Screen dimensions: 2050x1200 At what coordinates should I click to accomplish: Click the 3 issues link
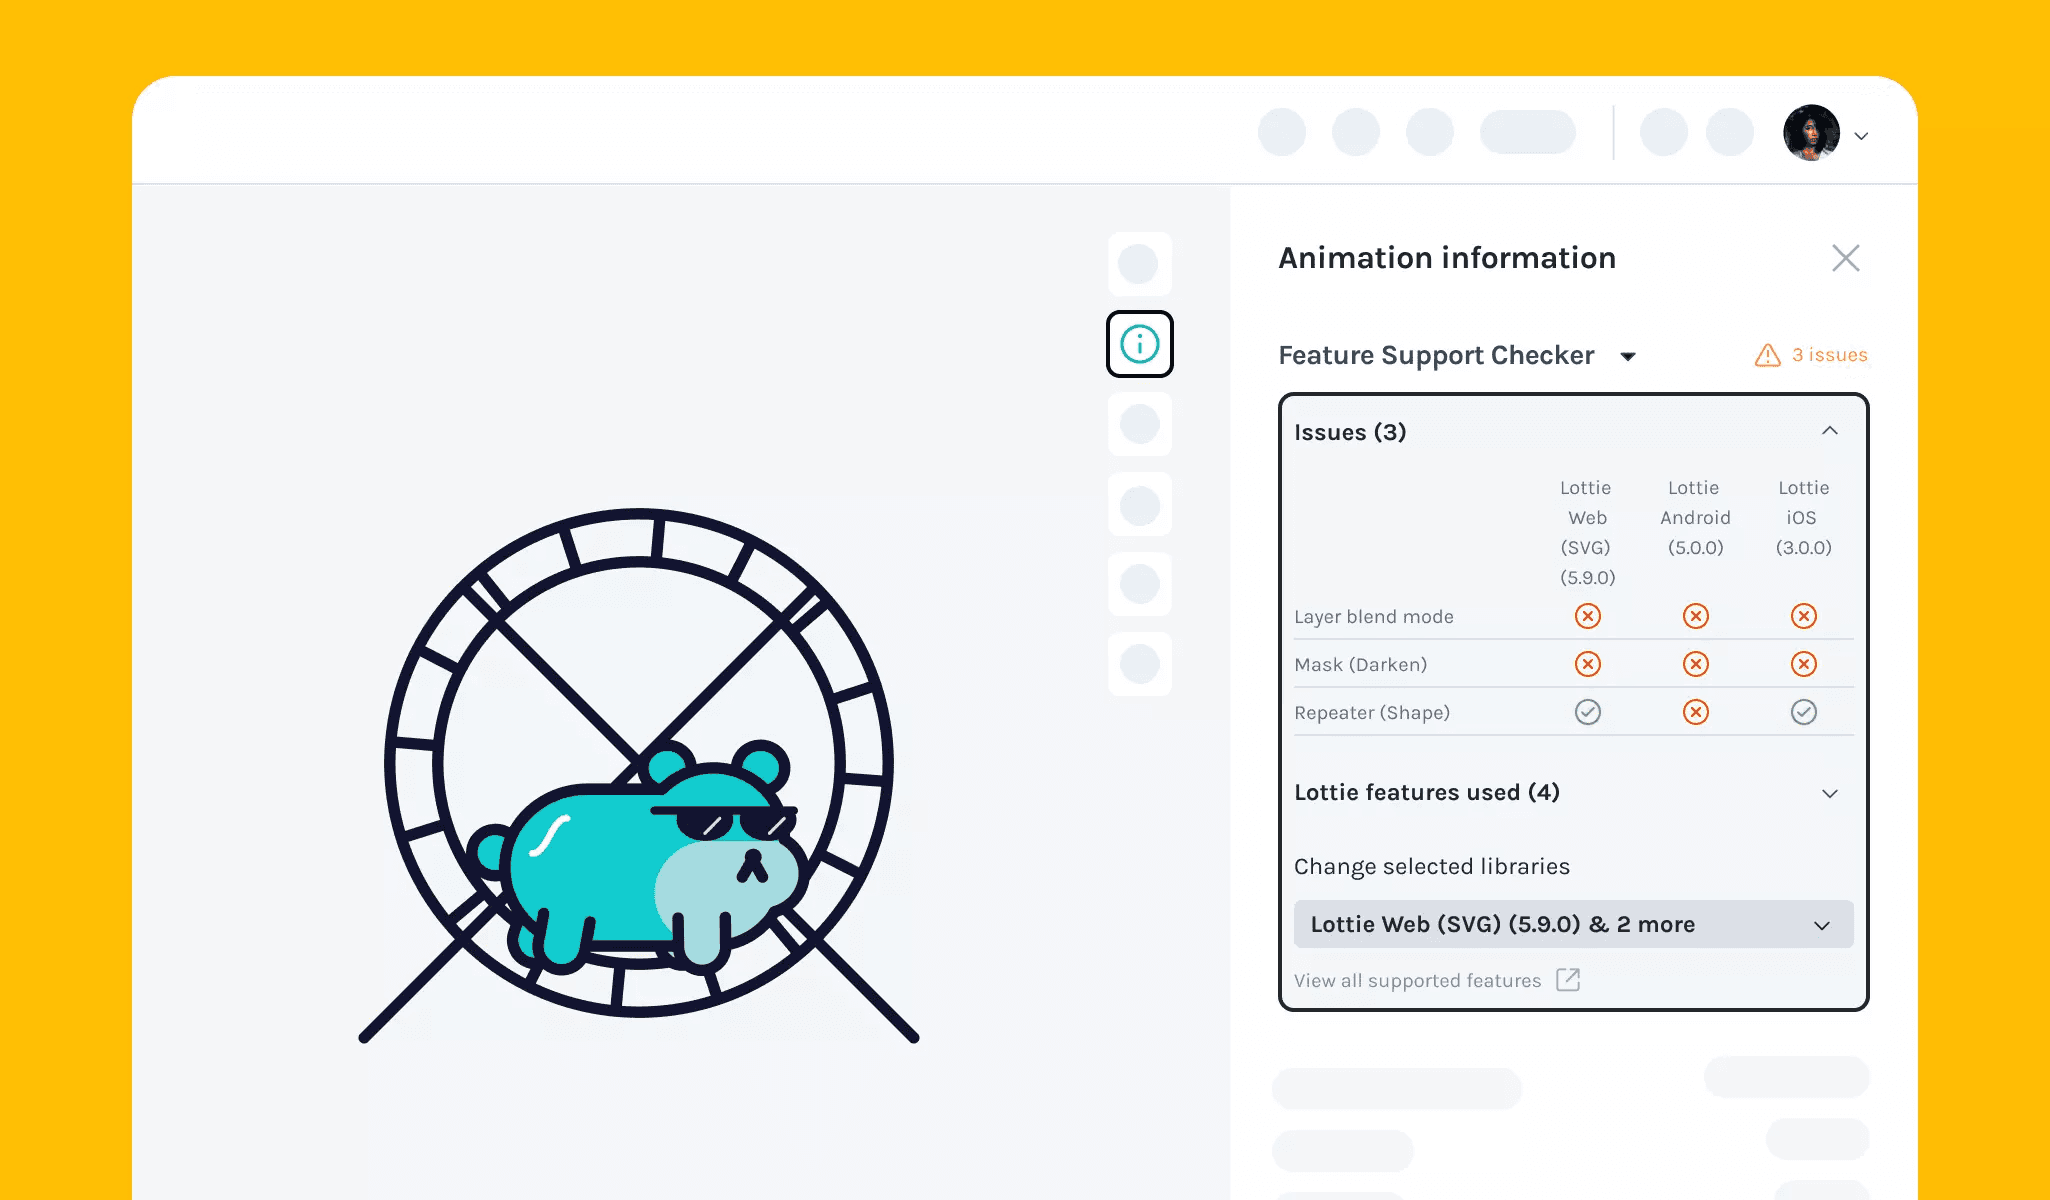[x=1828, y=355]
